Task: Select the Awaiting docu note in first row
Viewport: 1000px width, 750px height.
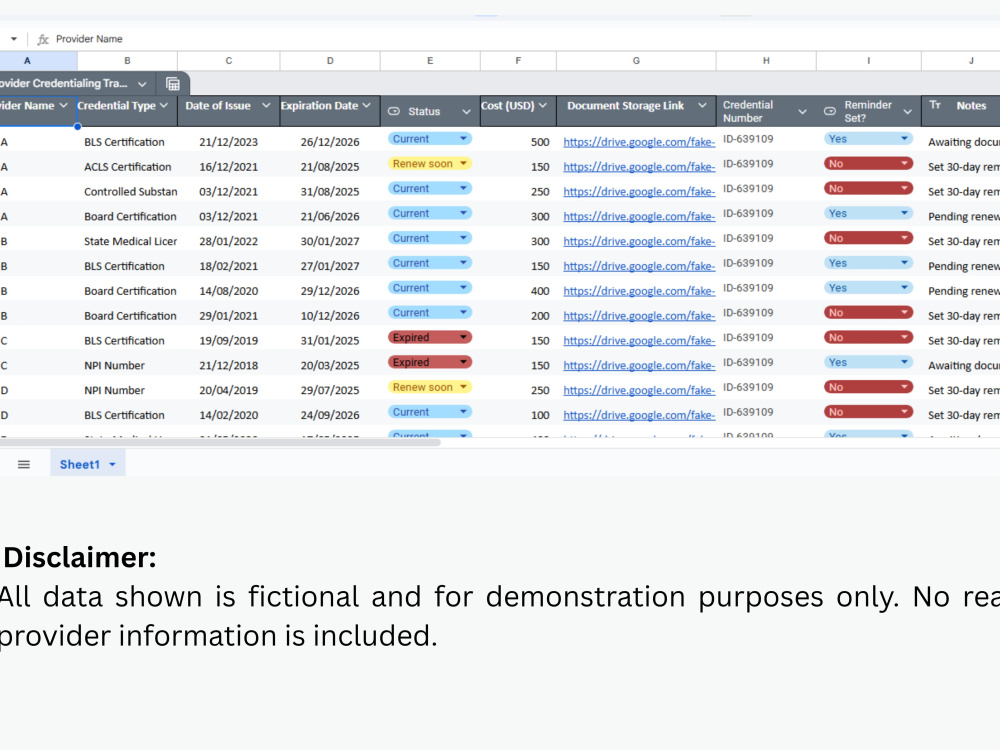Action: point(964,142)
